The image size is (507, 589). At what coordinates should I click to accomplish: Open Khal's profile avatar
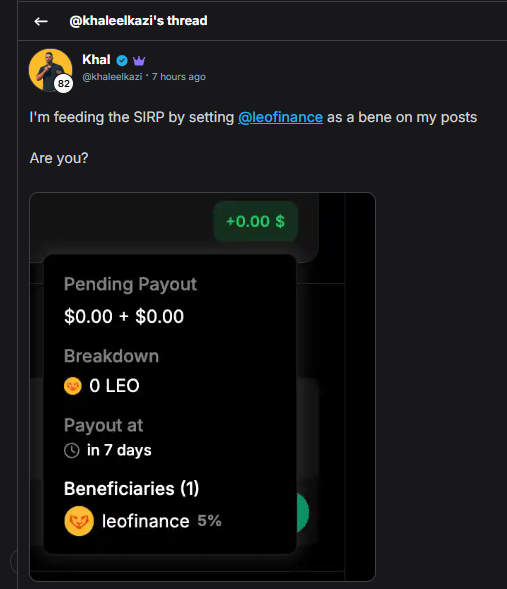(50, 70)
